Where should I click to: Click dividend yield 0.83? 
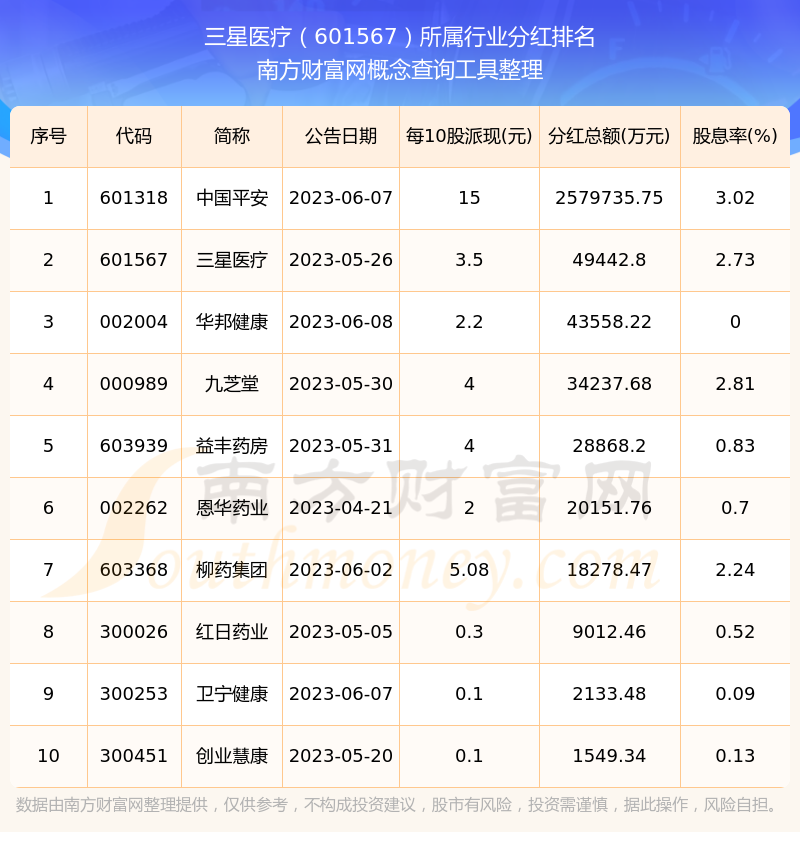point(735,447)
